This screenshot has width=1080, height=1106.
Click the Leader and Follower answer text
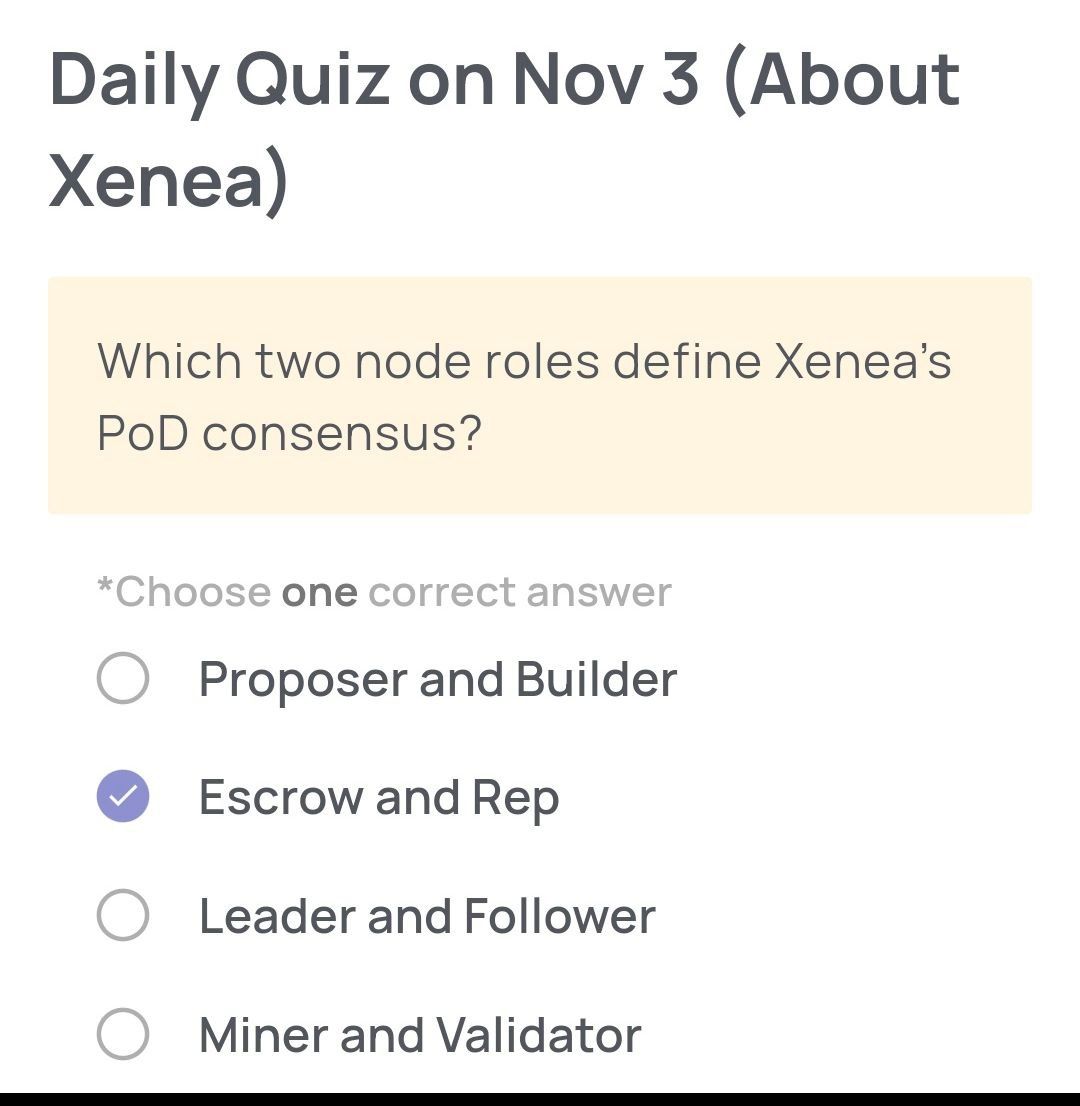pyautogui.click(x=426, y=915)
